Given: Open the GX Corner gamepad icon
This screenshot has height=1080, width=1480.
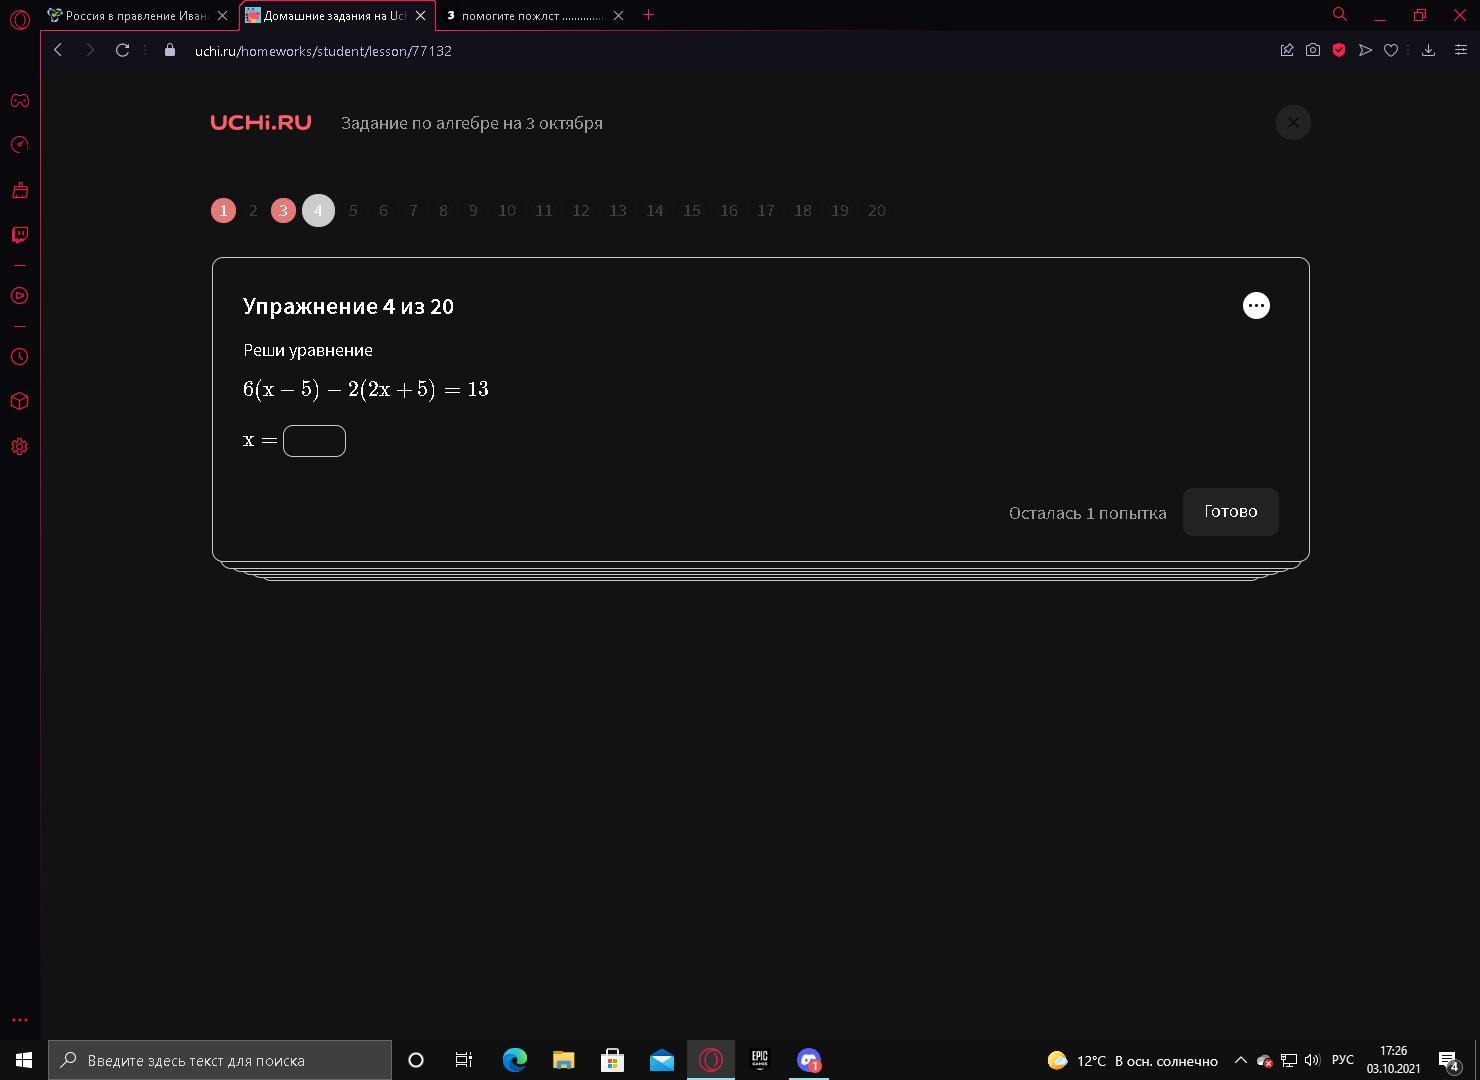Looking at the screenshot, I should pyautogui.click(x=19, y=100).
